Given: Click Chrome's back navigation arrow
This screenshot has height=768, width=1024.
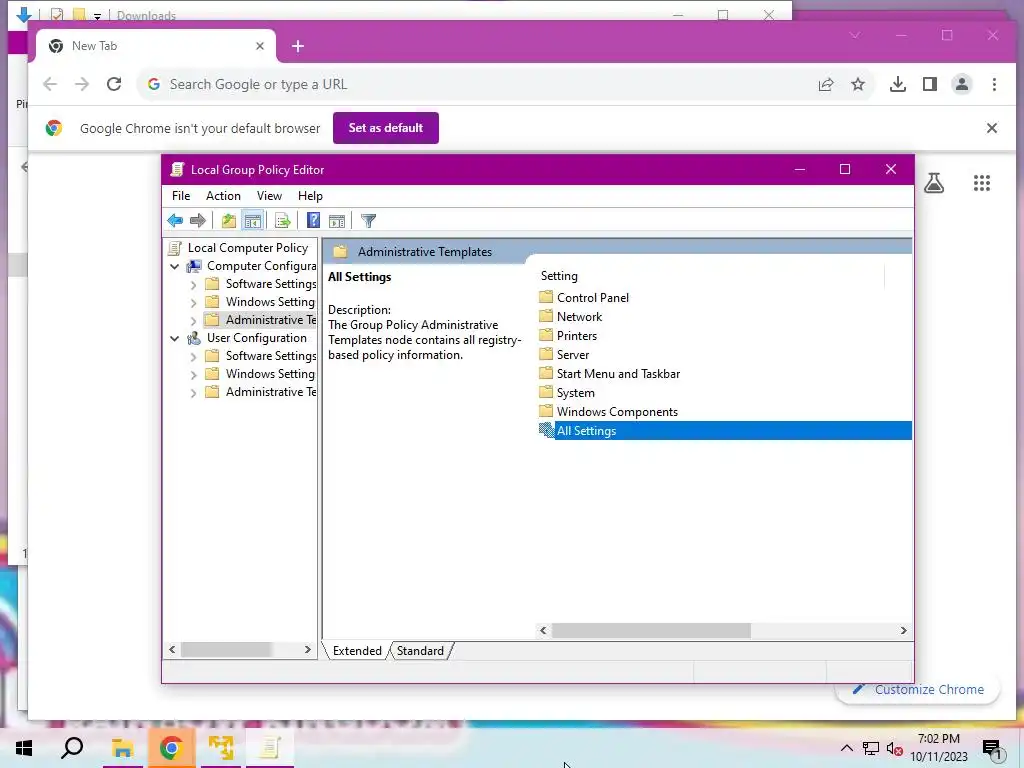Looking at the screenshot, I should click(50, 84).
